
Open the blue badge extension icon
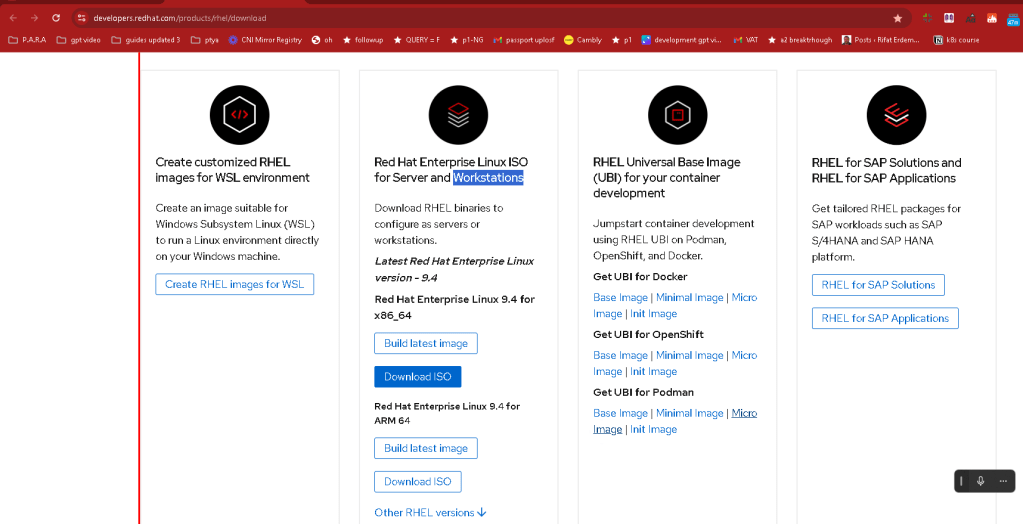pos(1013,18)
